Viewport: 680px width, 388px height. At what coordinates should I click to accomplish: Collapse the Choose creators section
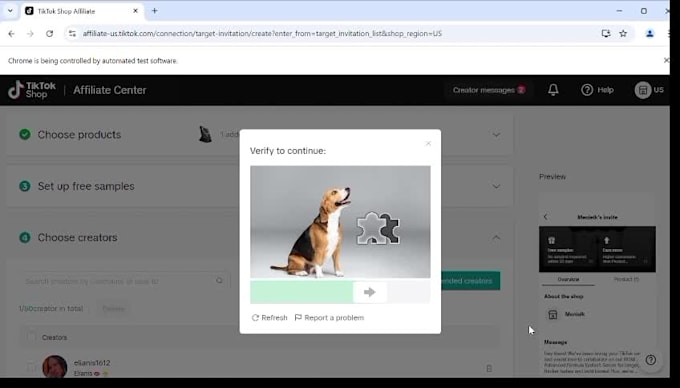point(496,238)
